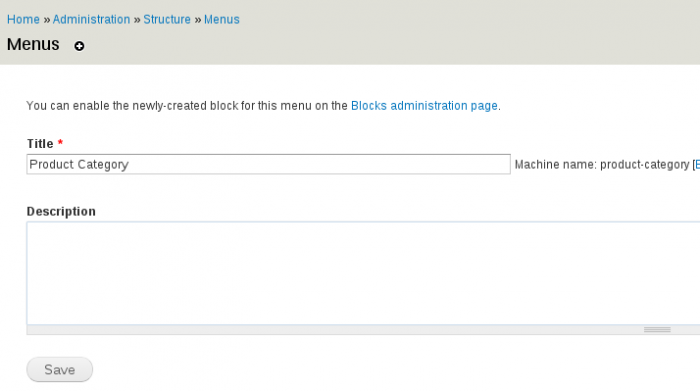Screen dimensions: 700x391
Task: Click the Title field label
Action: (x=40, y=144)
